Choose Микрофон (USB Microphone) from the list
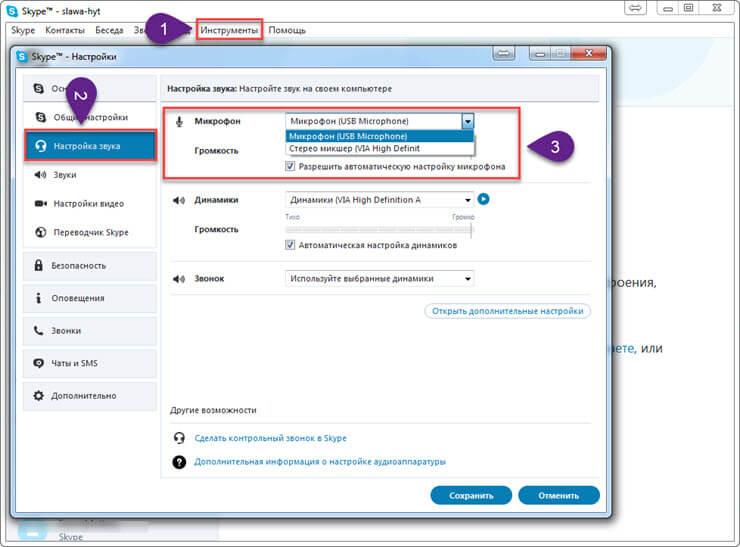740x547 pixels. pos(379,136)
